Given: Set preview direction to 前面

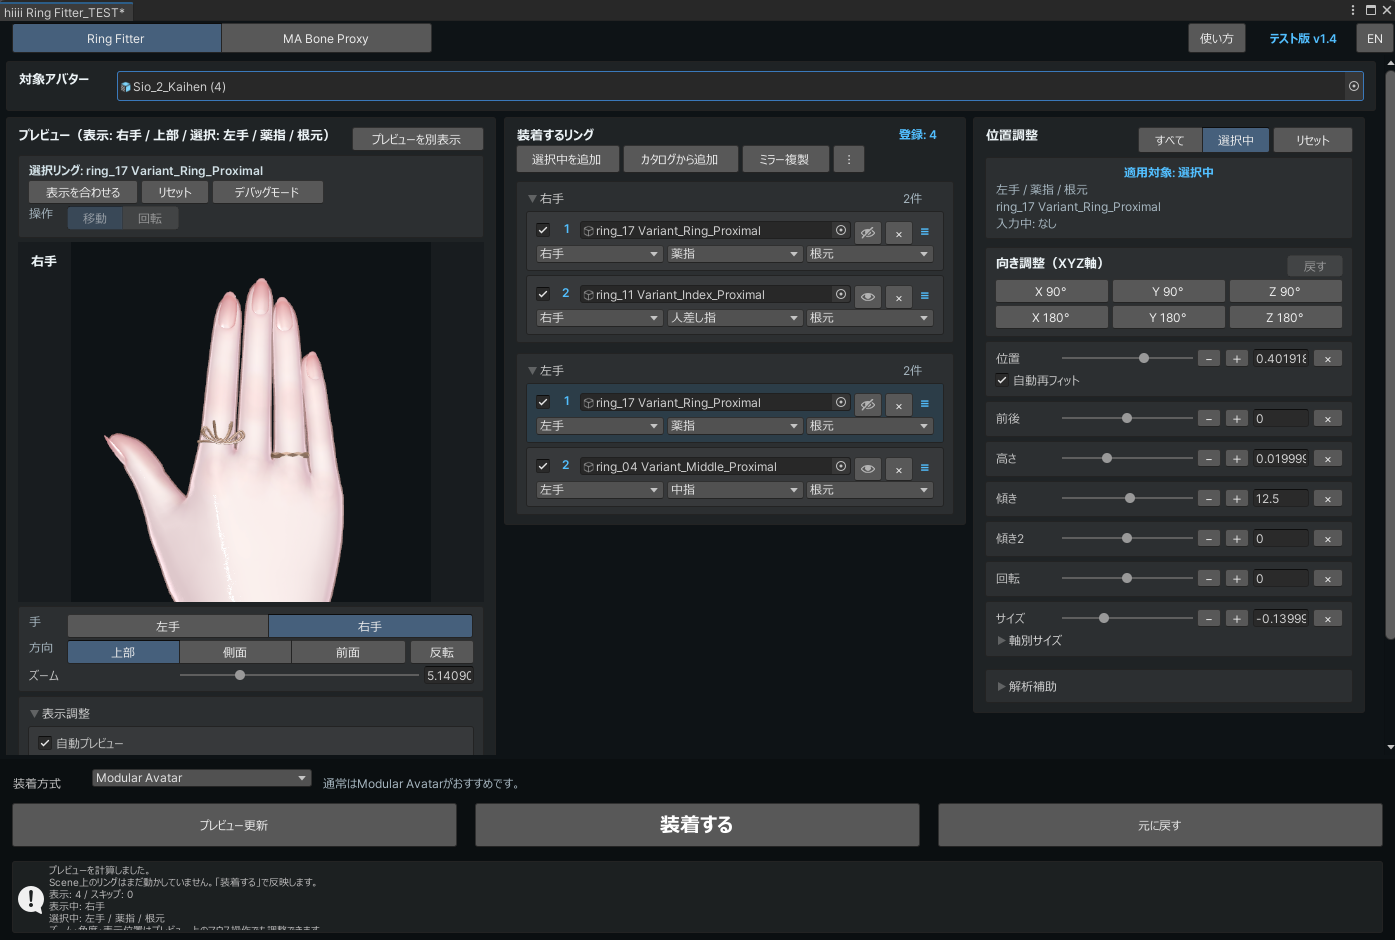Looking at the screenshot, I should tap(348, 652).
